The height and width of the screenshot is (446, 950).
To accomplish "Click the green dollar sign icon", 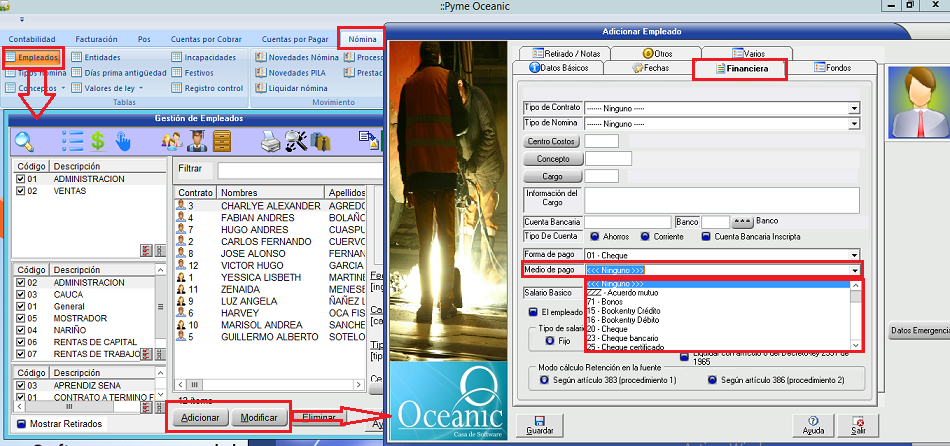I will coord(98,141).
